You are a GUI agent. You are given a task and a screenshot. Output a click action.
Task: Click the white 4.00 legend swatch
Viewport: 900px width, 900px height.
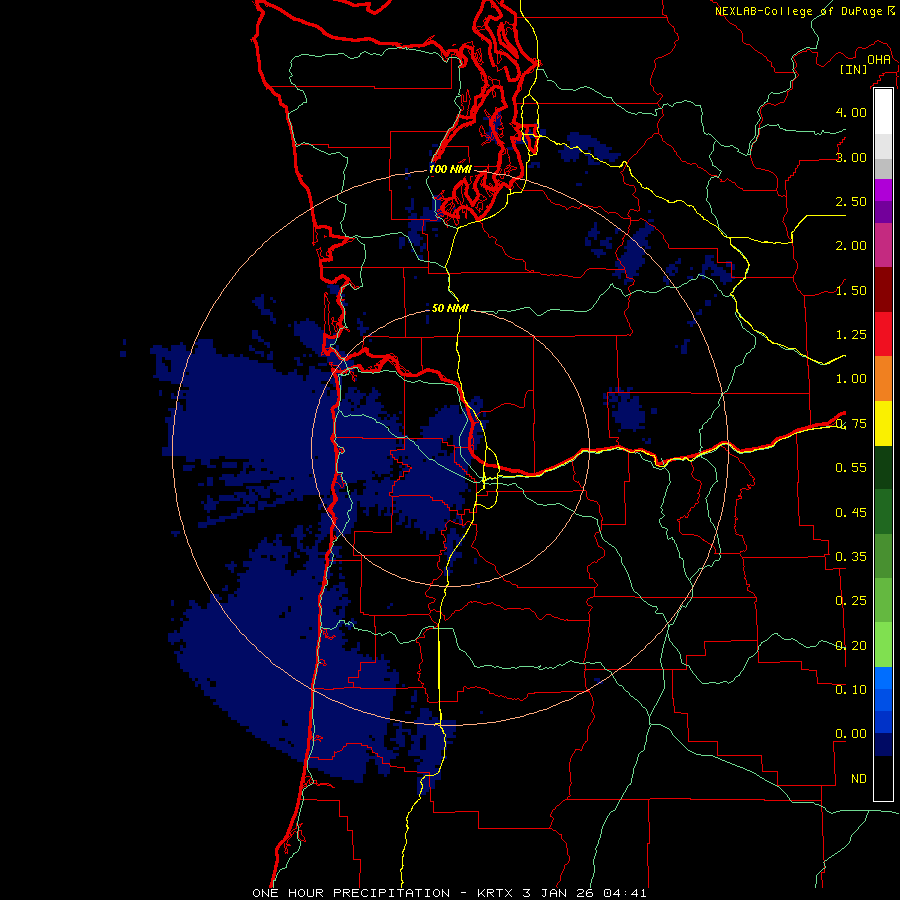(883, 112)
